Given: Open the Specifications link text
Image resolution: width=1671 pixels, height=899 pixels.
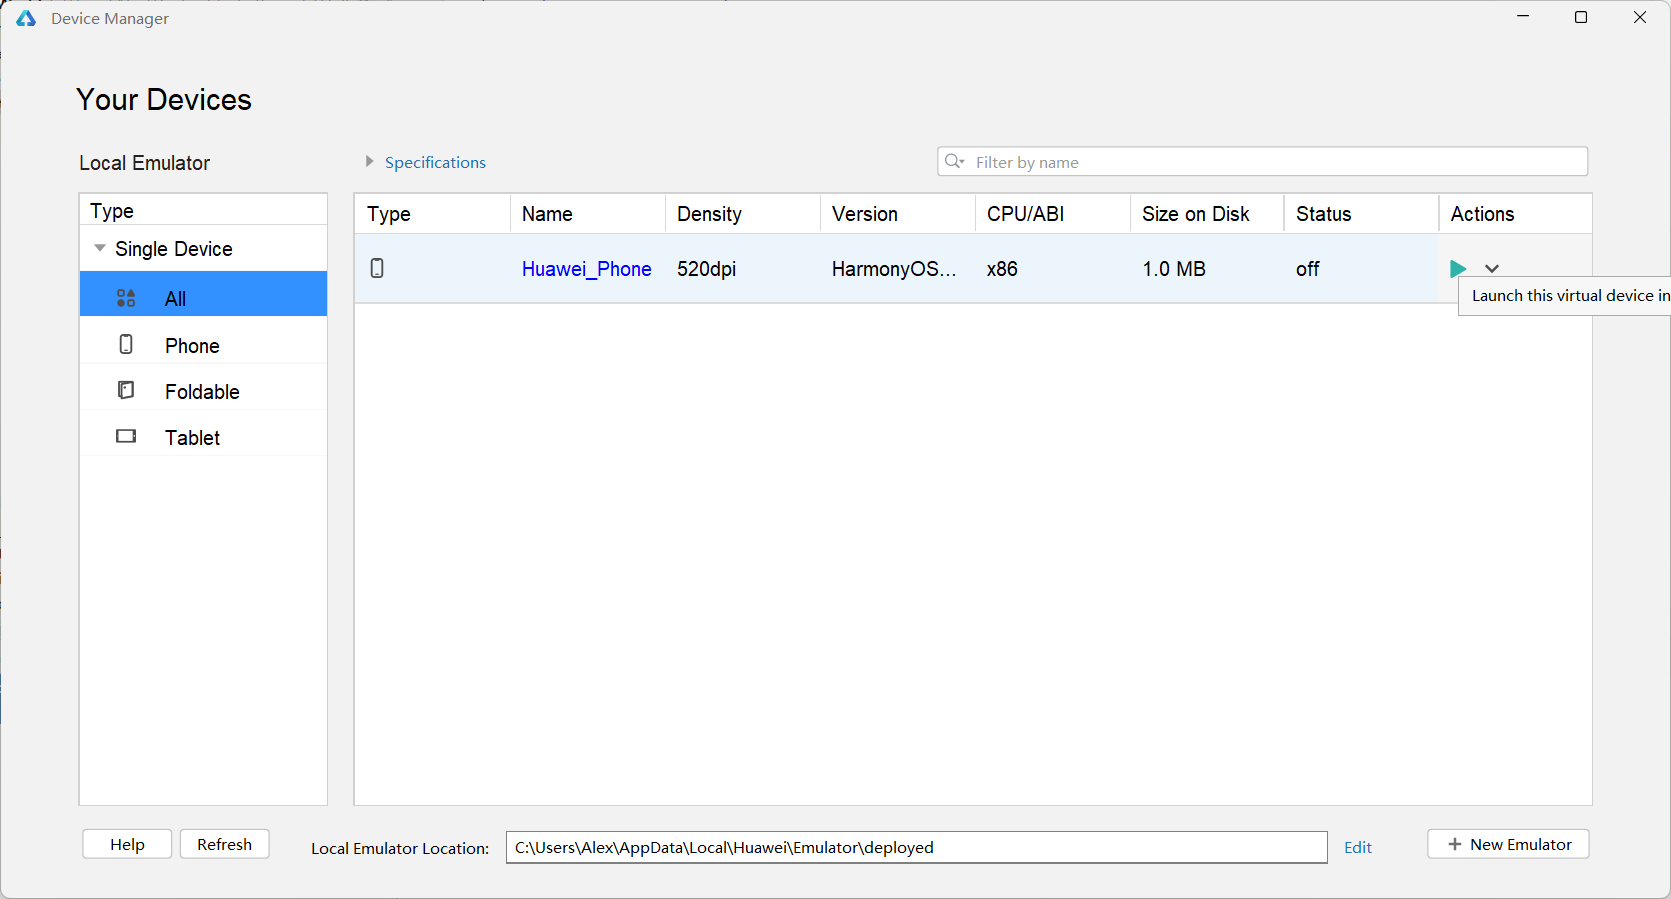Looking at the screenshot, I should click(x=435, y=162).
